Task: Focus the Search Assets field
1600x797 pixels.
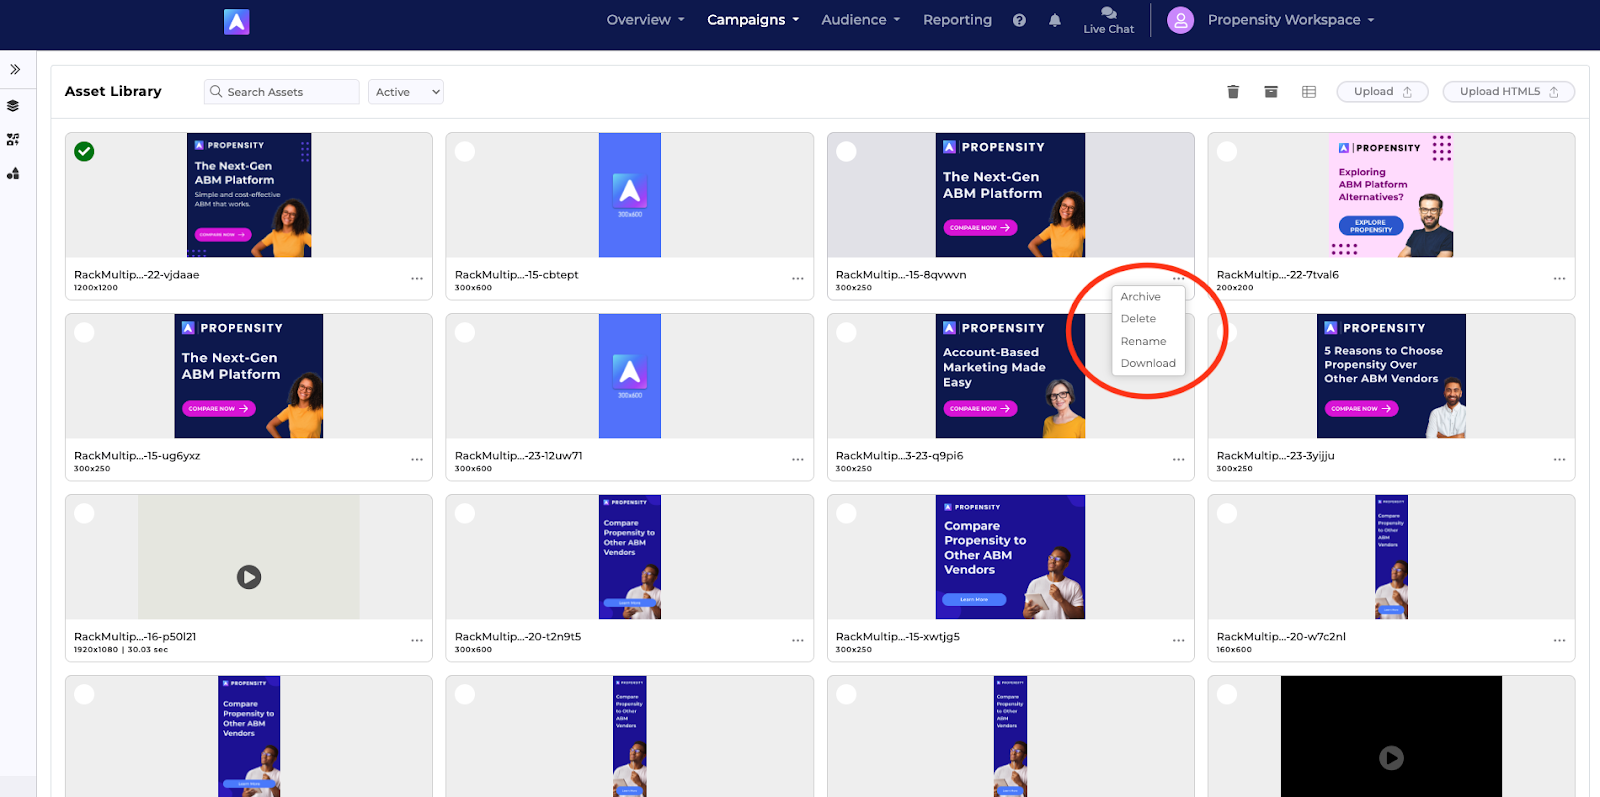Action: point(282,92)
